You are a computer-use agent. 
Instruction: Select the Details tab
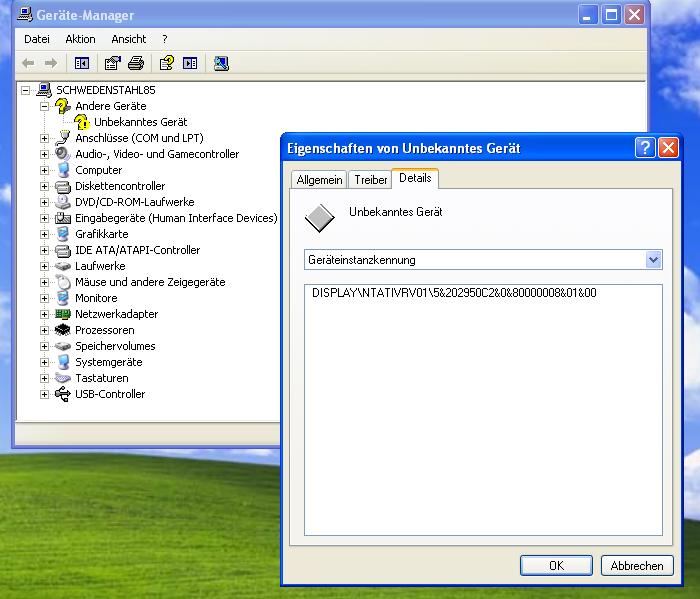coord(415,178)
